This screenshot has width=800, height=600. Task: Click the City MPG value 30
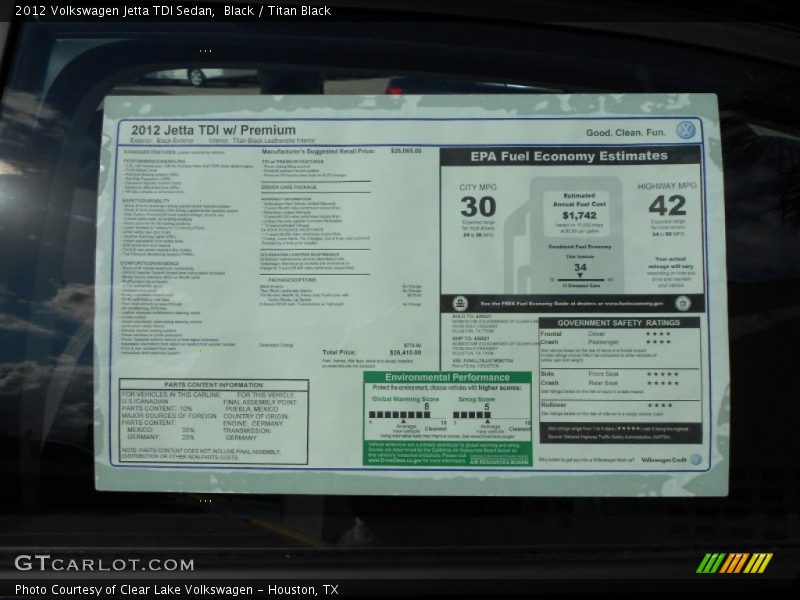[x=478, y=207]
